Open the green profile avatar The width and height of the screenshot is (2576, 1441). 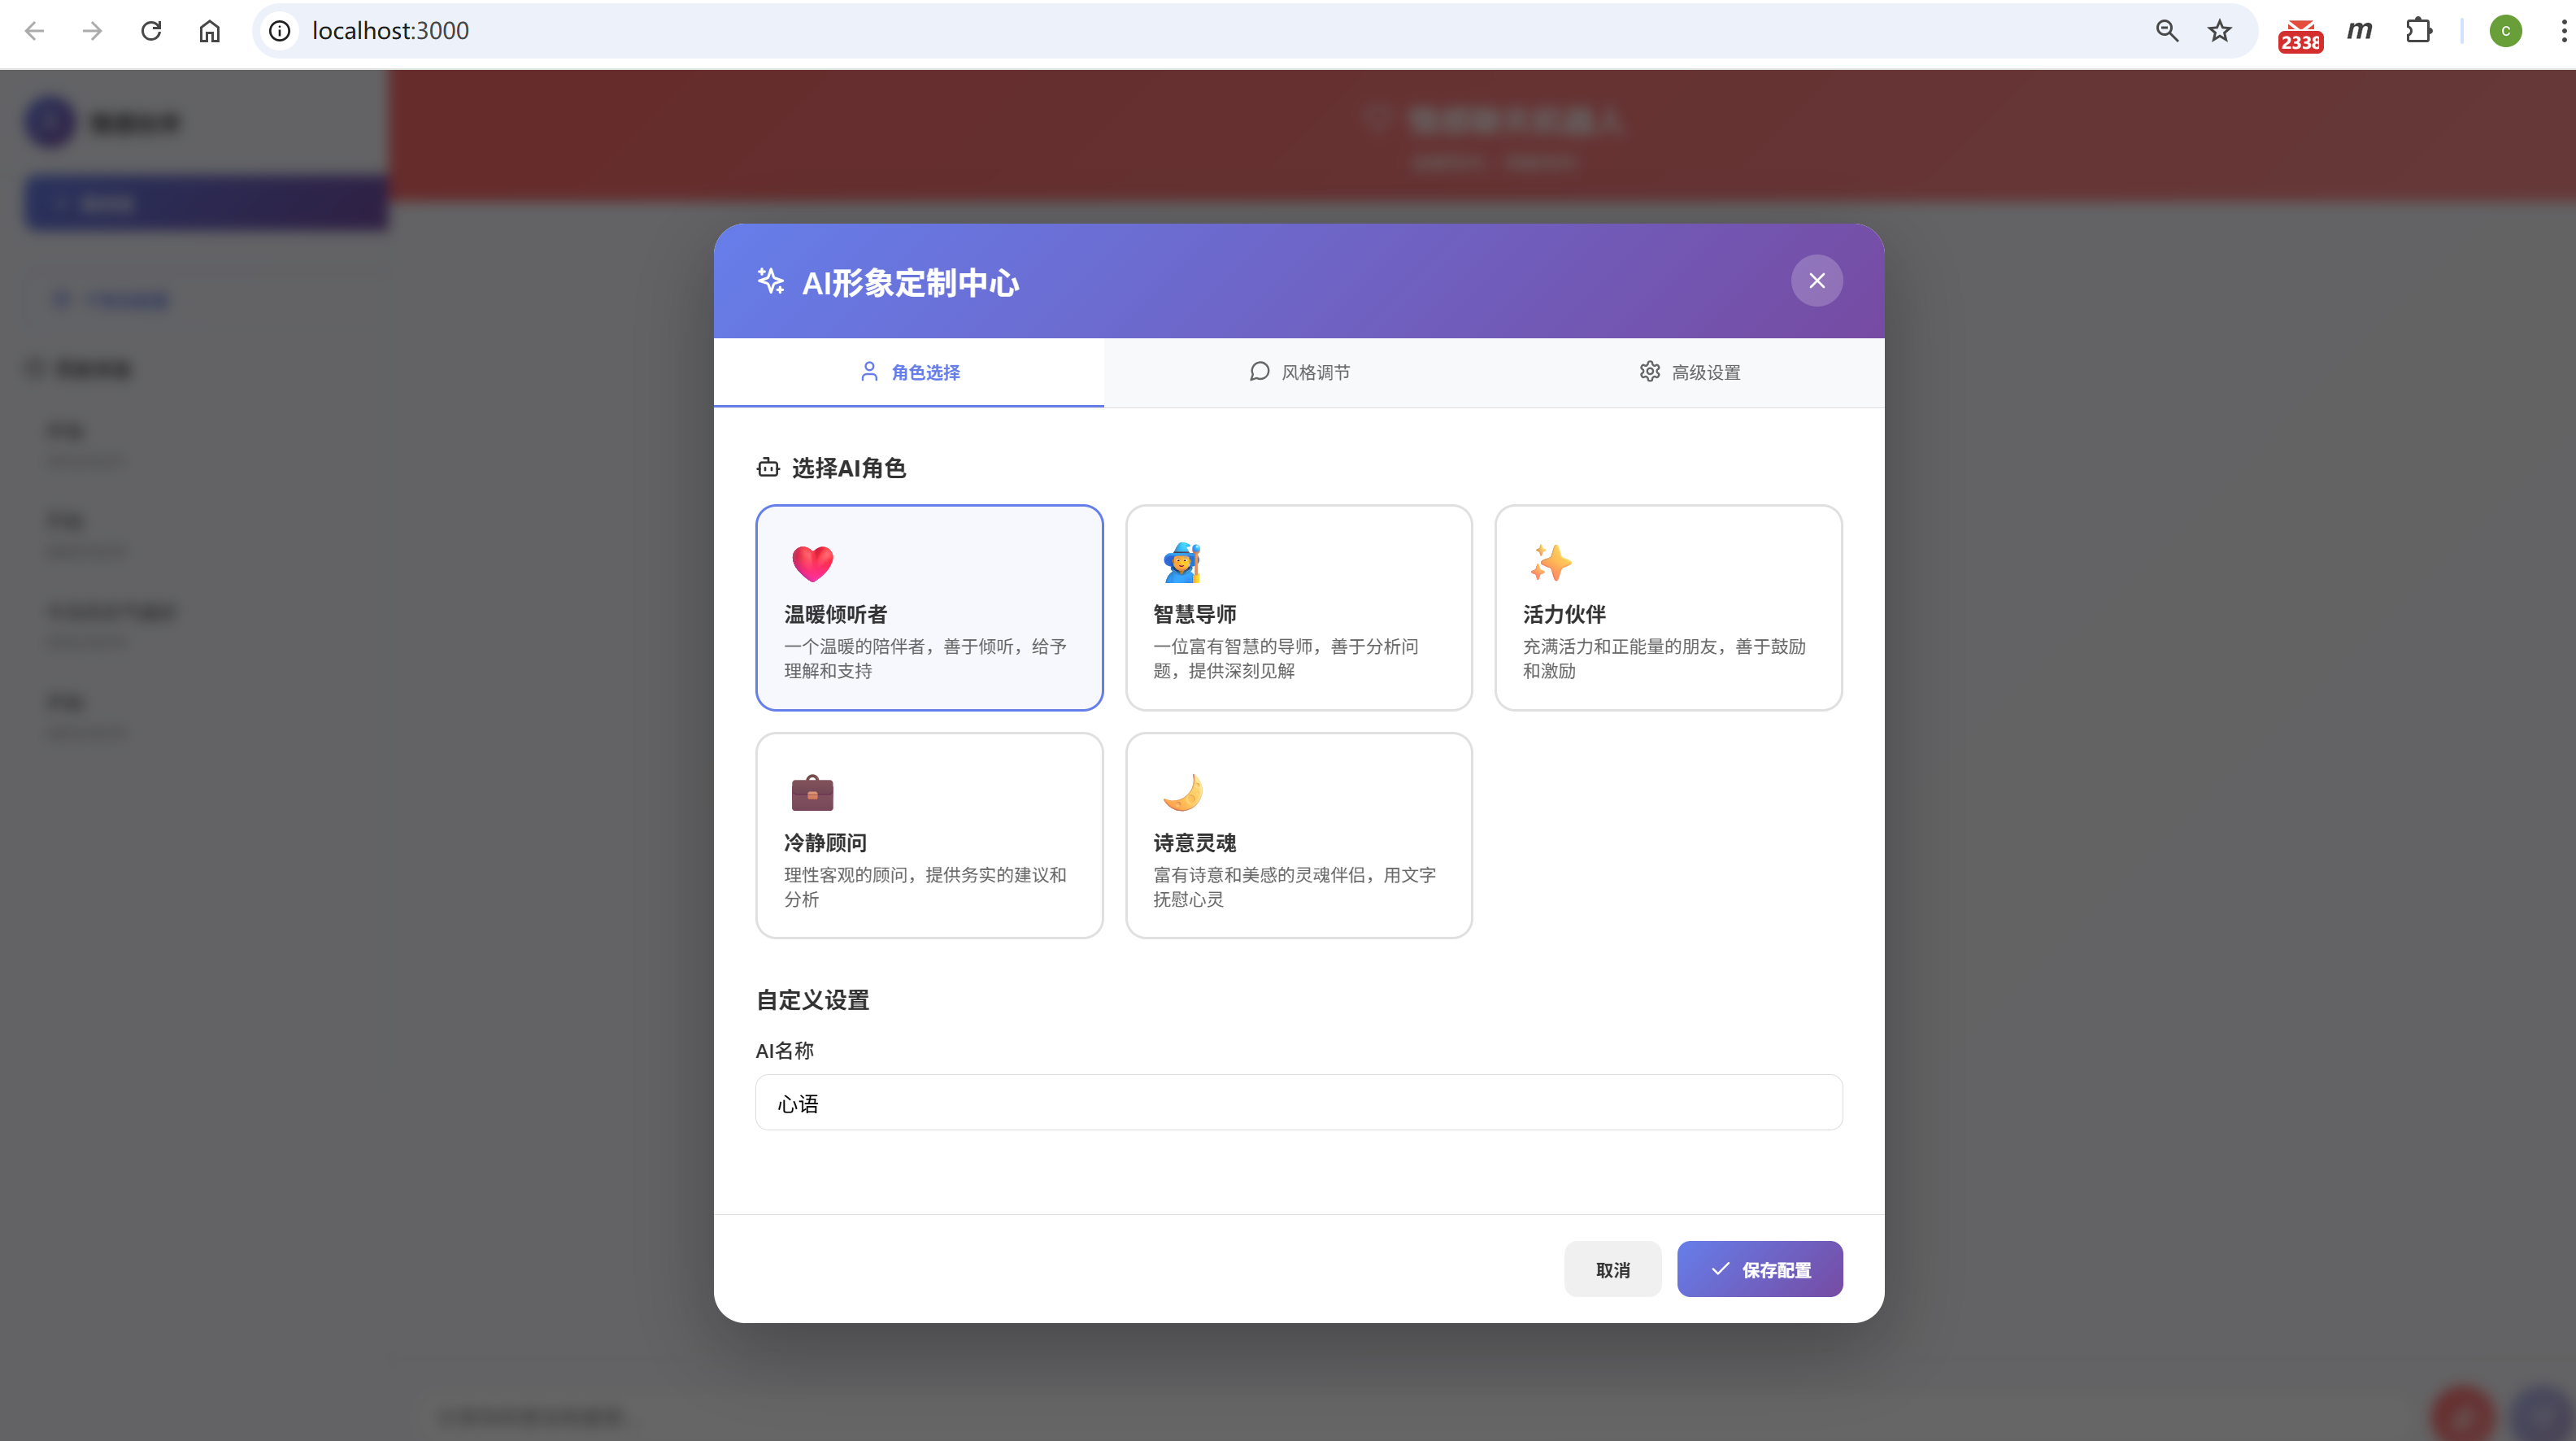click(x=2505, y=31)
